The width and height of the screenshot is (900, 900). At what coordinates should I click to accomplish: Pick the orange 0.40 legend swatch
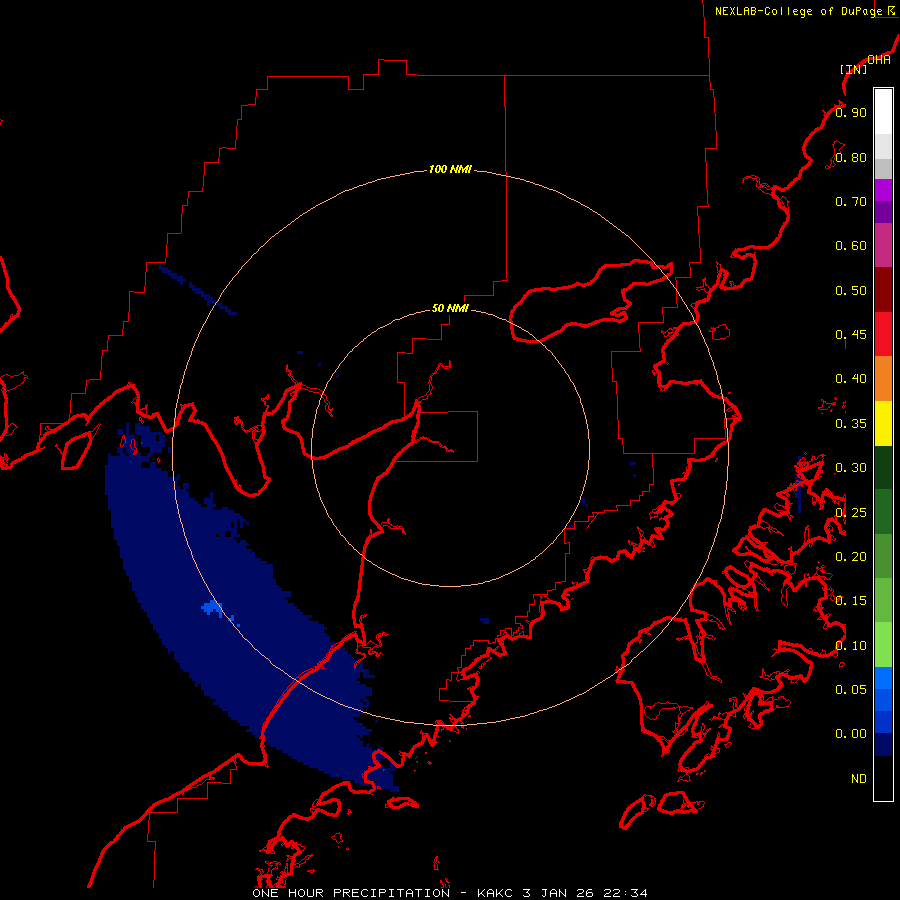pyautogui.click(x=883, y=379)
